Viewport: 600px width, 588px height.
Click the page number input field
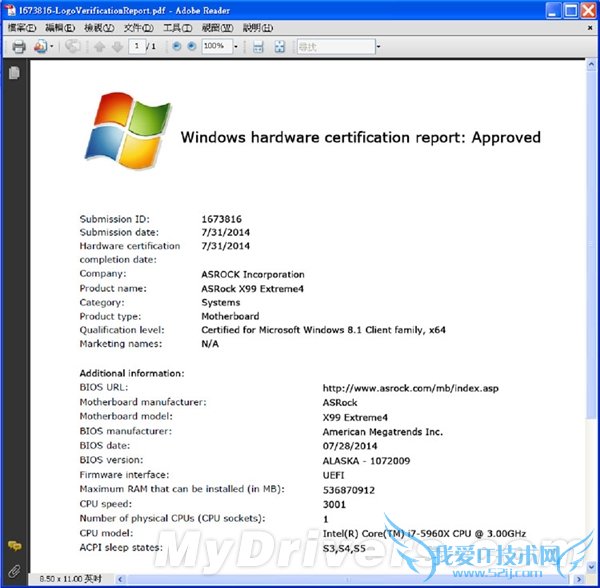pos(137,47)
